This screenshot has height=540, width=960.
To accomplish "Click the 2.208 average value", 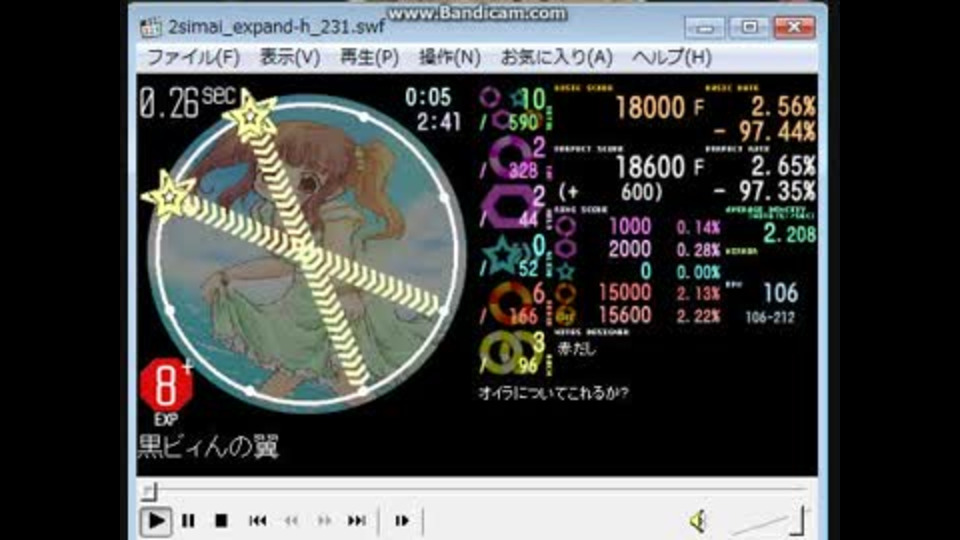I will (x=790, y=233).
